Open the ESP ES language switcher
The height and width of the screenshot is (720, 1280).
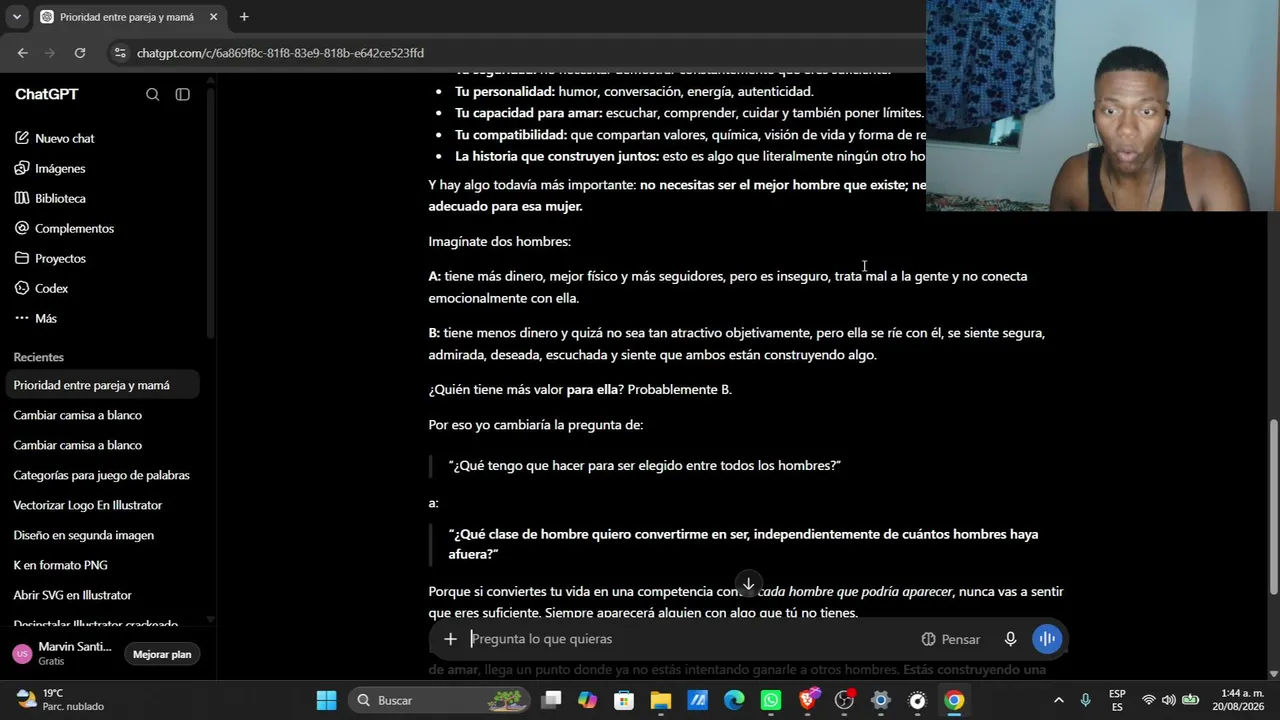click(1117, 700)
